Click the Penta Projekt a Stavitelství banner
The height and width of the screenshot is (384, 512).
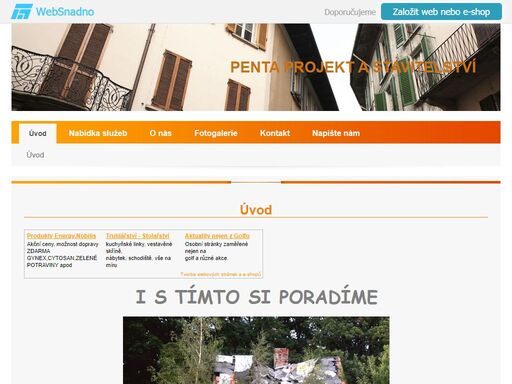click(x=256, y=67)
